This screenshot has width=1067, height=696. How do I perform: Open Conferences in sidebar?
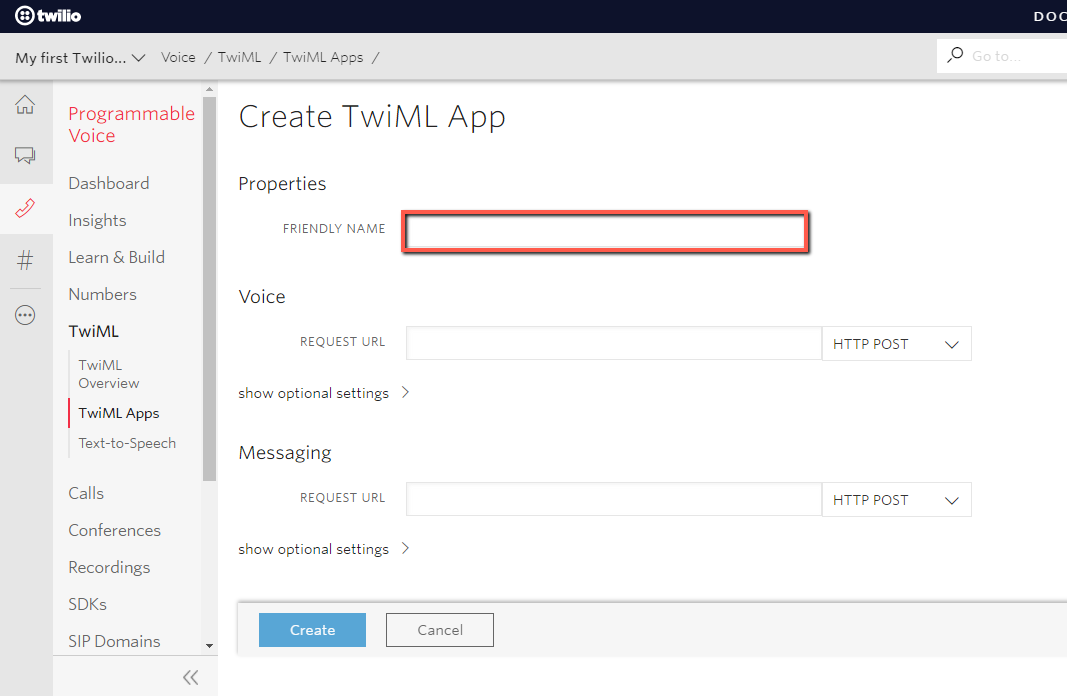[x=114, y=530]
